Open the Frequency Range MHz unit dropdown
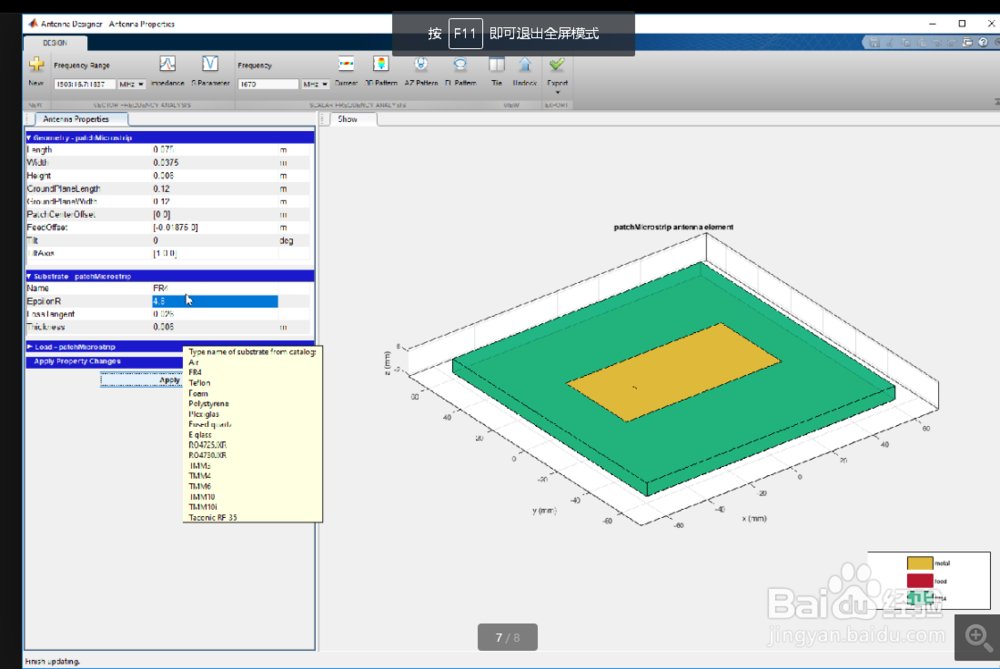Screen dimensions: 1000x669 click(132, 84)
